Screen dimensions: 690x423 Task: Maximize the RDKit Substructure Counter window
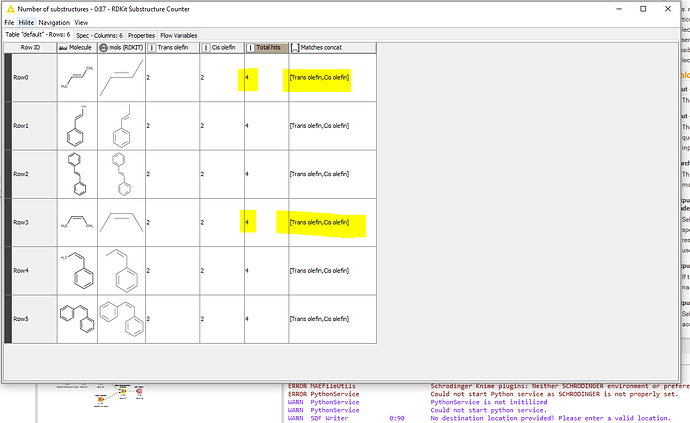coord(643,9)
